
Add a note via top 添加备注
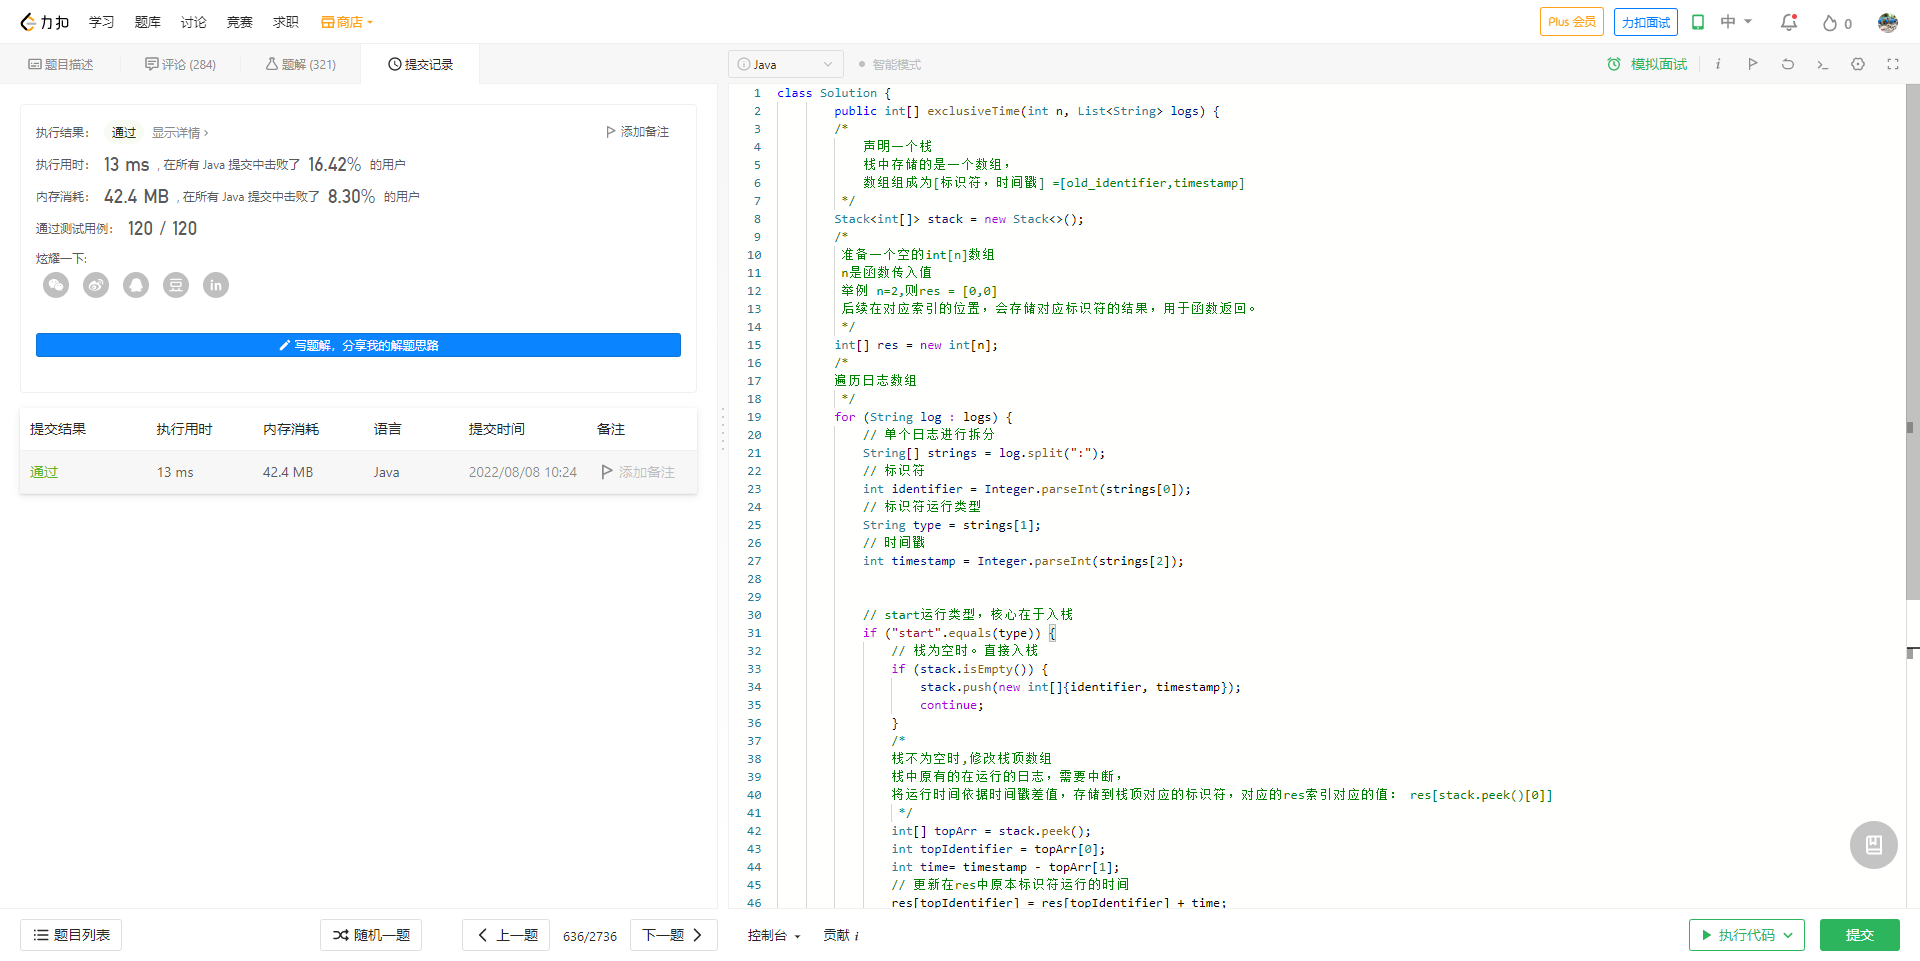coord(637,132)
